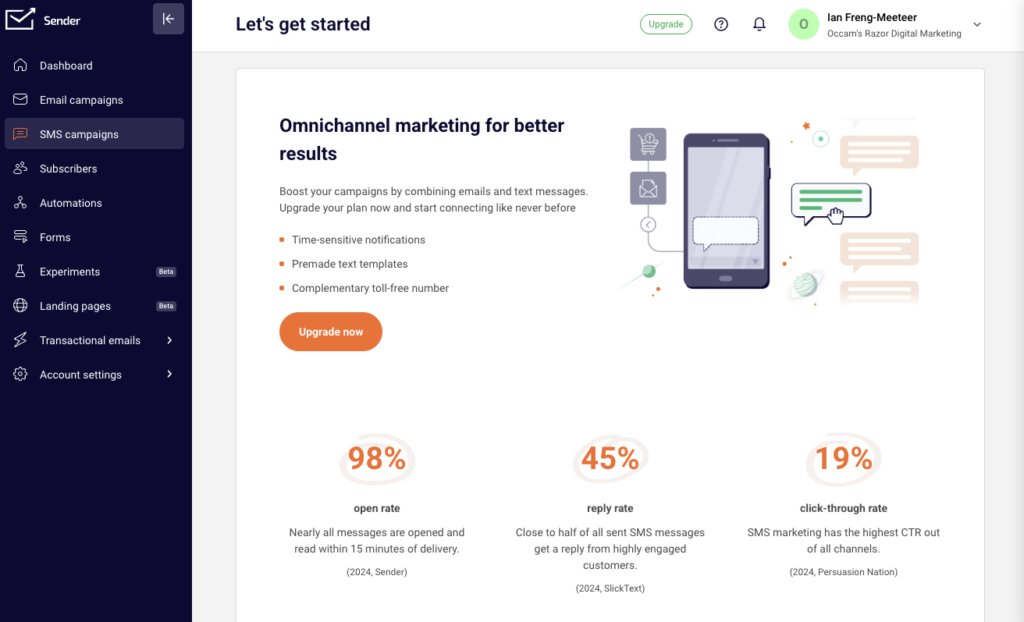This screenshot has width=1024, height=622.
Task: Click the Sender logo
Action: point(43,20)
